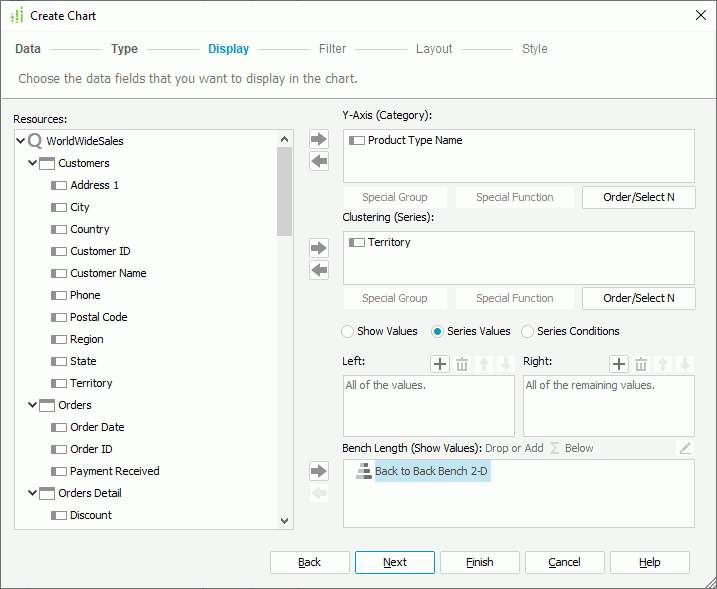This screenshot has height=589, width=717.
Task: Select the Series Values radio button
Action: pyautogui.click(x=438, y=331)
